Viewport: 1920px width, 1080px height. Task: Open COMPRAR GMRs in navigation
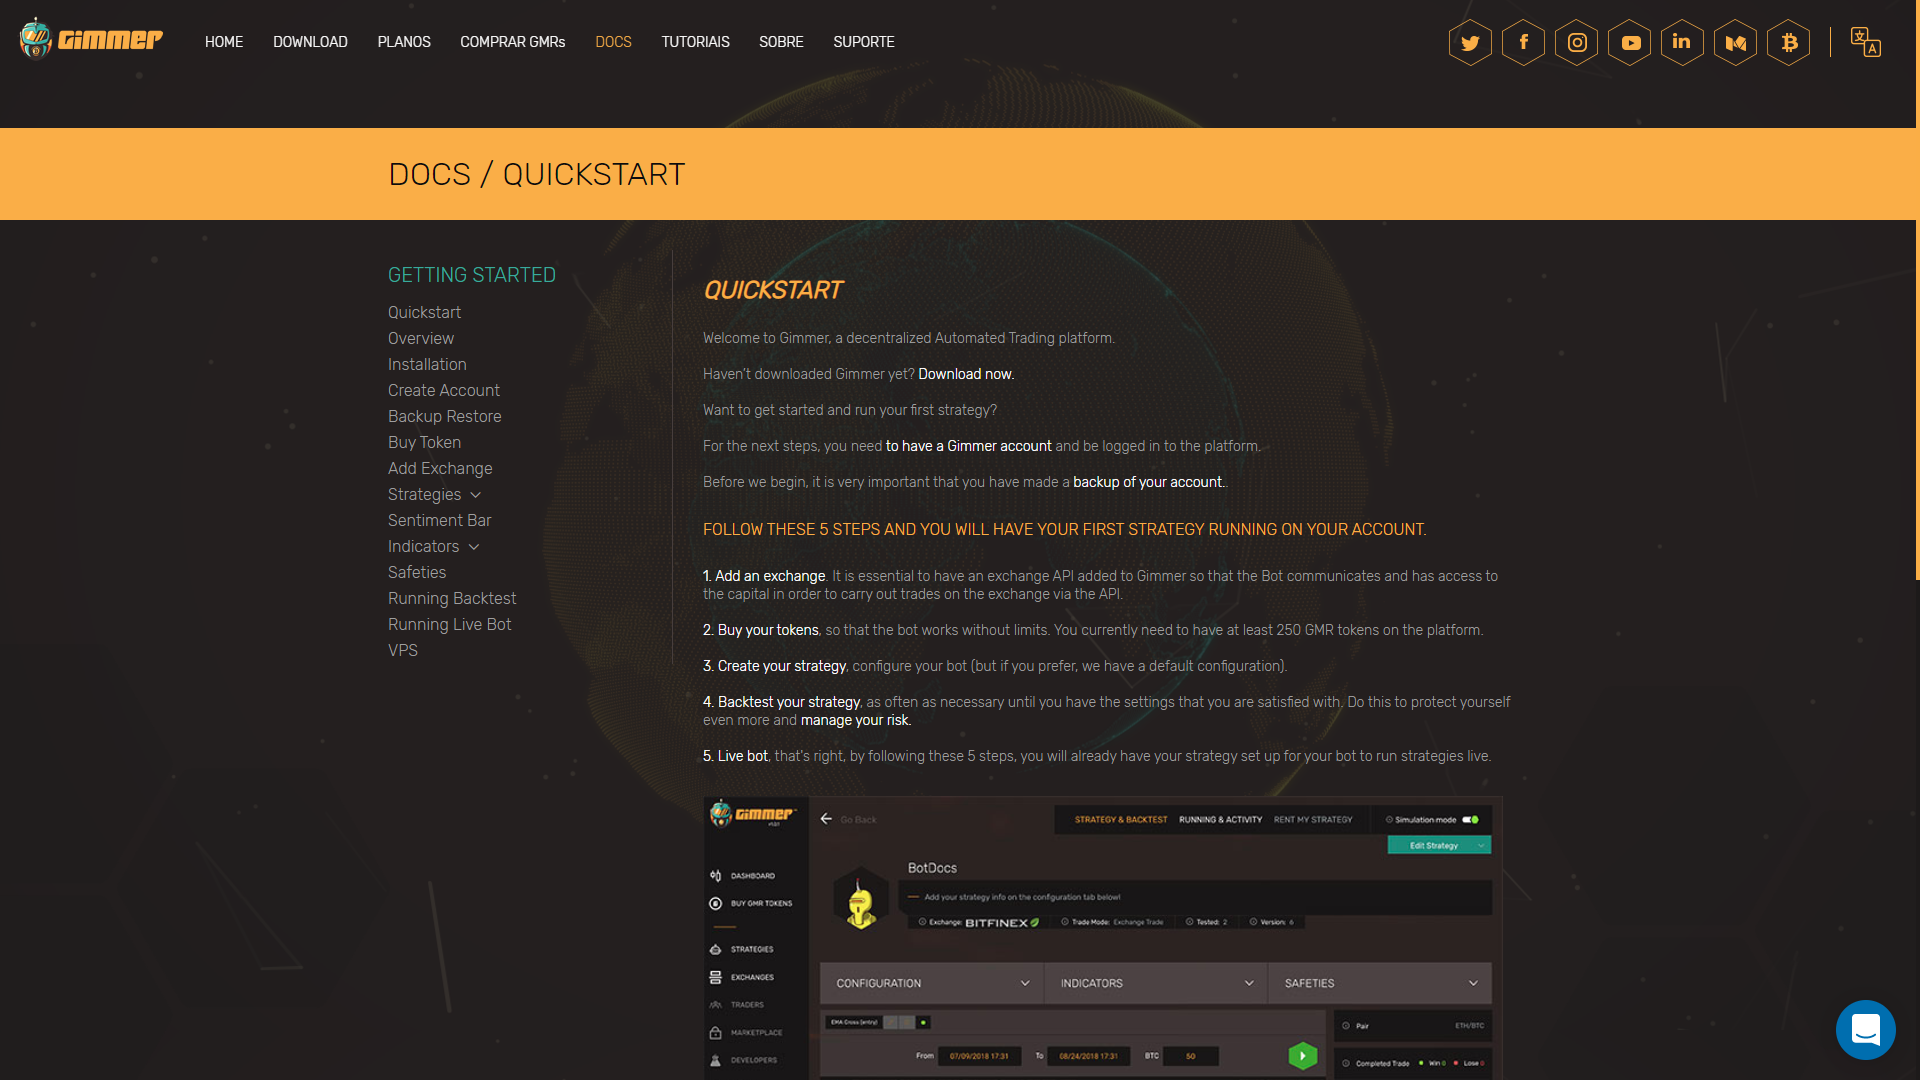513,42
